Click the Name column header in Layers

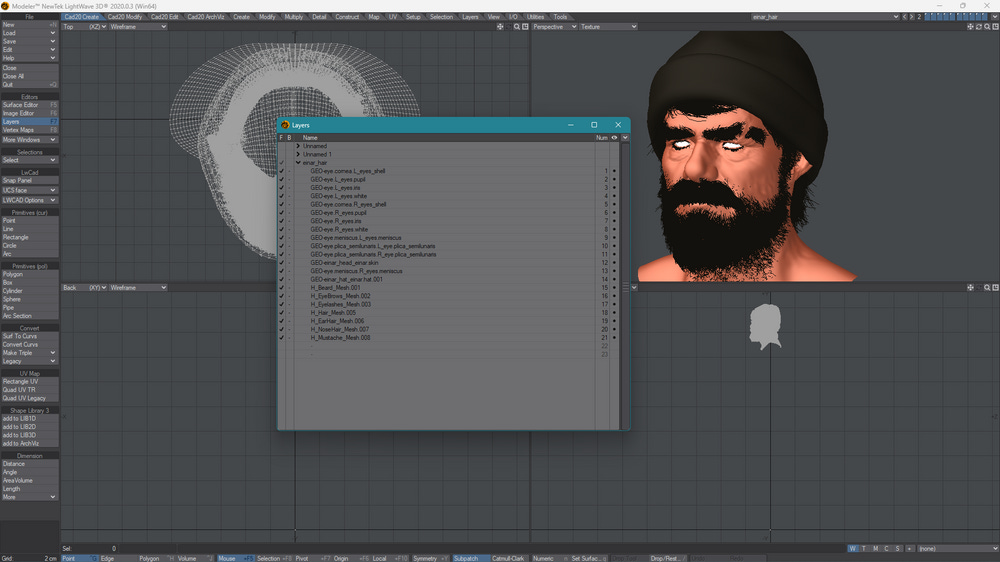[x=310, y=138]
